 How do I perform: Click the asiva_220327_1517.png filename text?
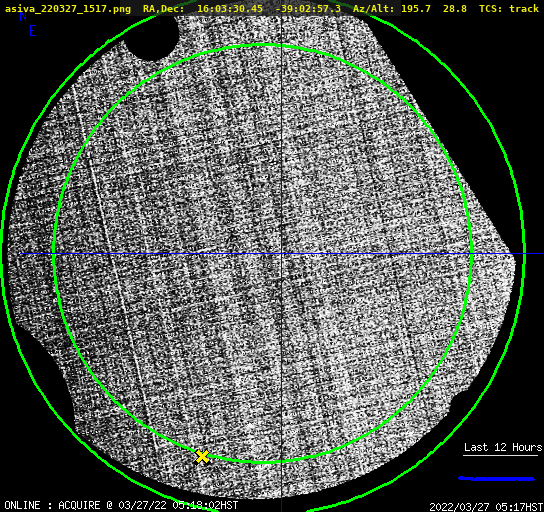68,9
